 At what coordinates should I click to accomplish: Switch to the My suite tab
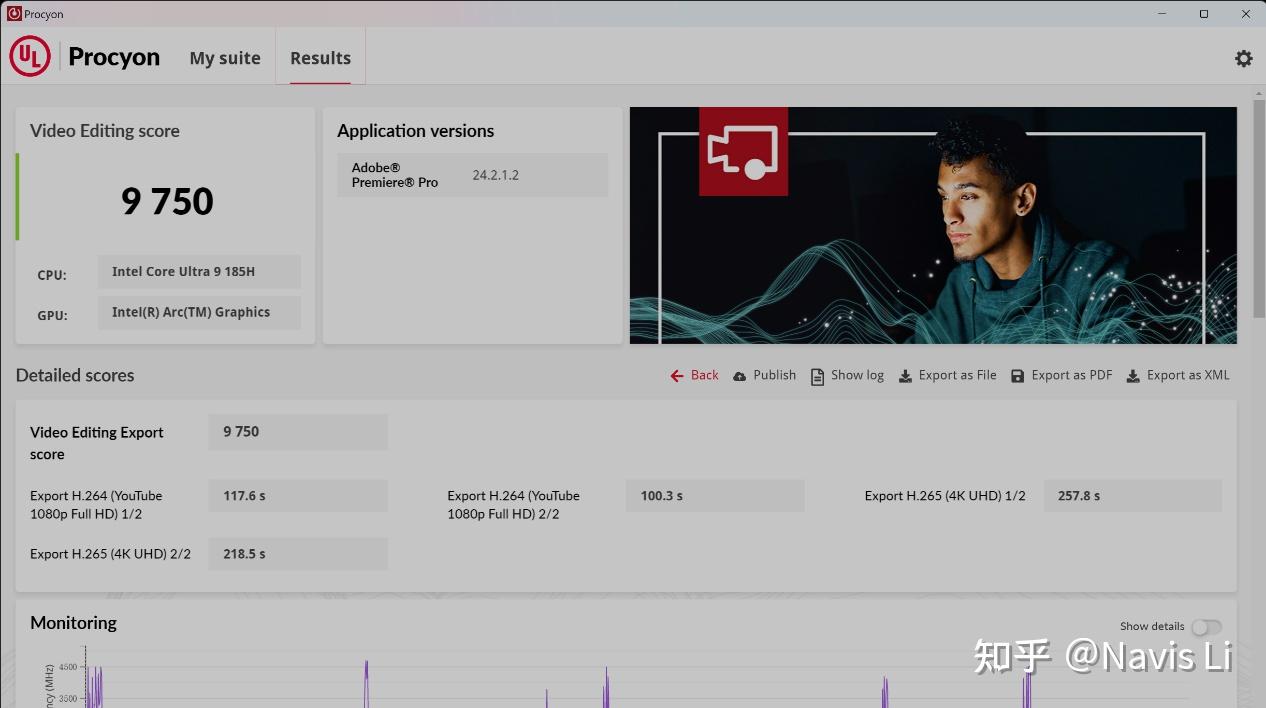pos(225,58)
